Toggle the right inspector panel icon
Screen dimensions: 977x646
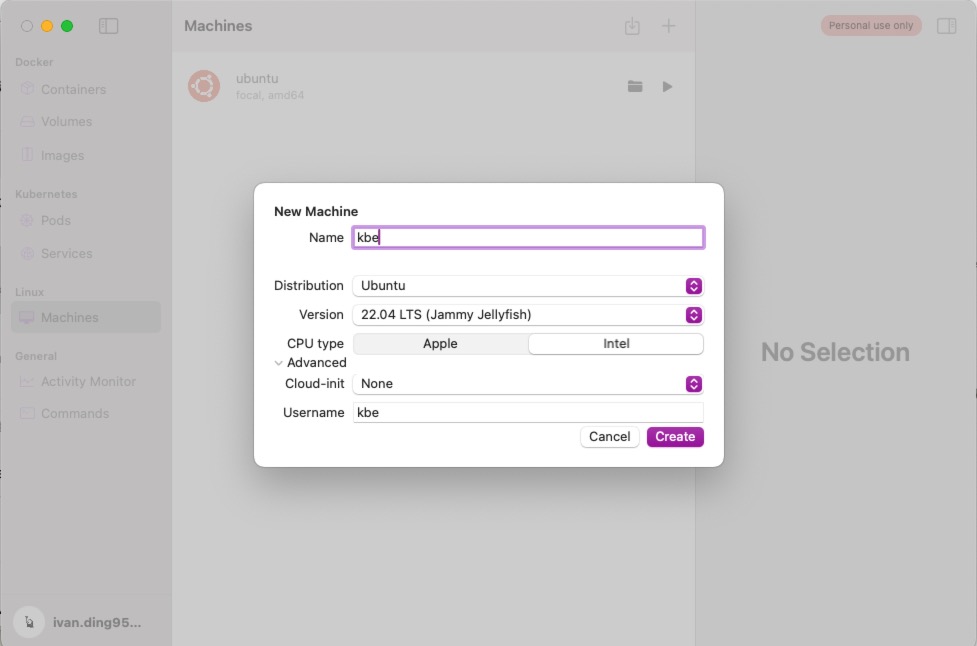pyautogui.click(x=946, y=26)
